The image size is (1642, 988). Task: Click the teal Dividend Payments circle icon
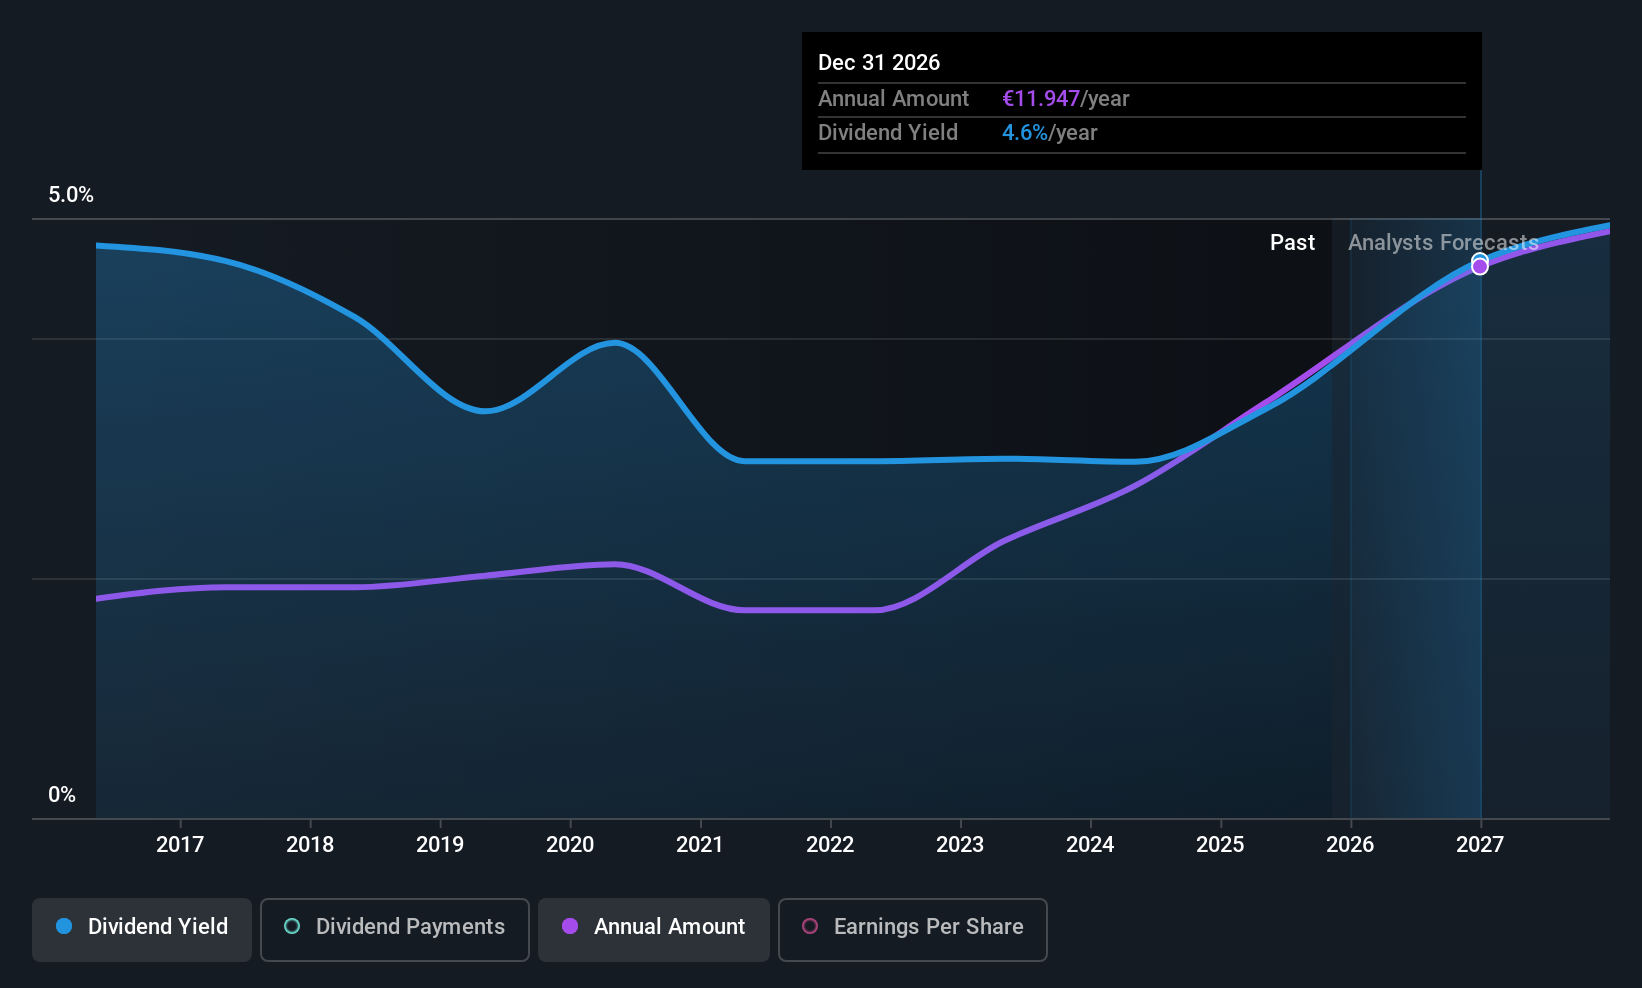click(x=292, y=927)
